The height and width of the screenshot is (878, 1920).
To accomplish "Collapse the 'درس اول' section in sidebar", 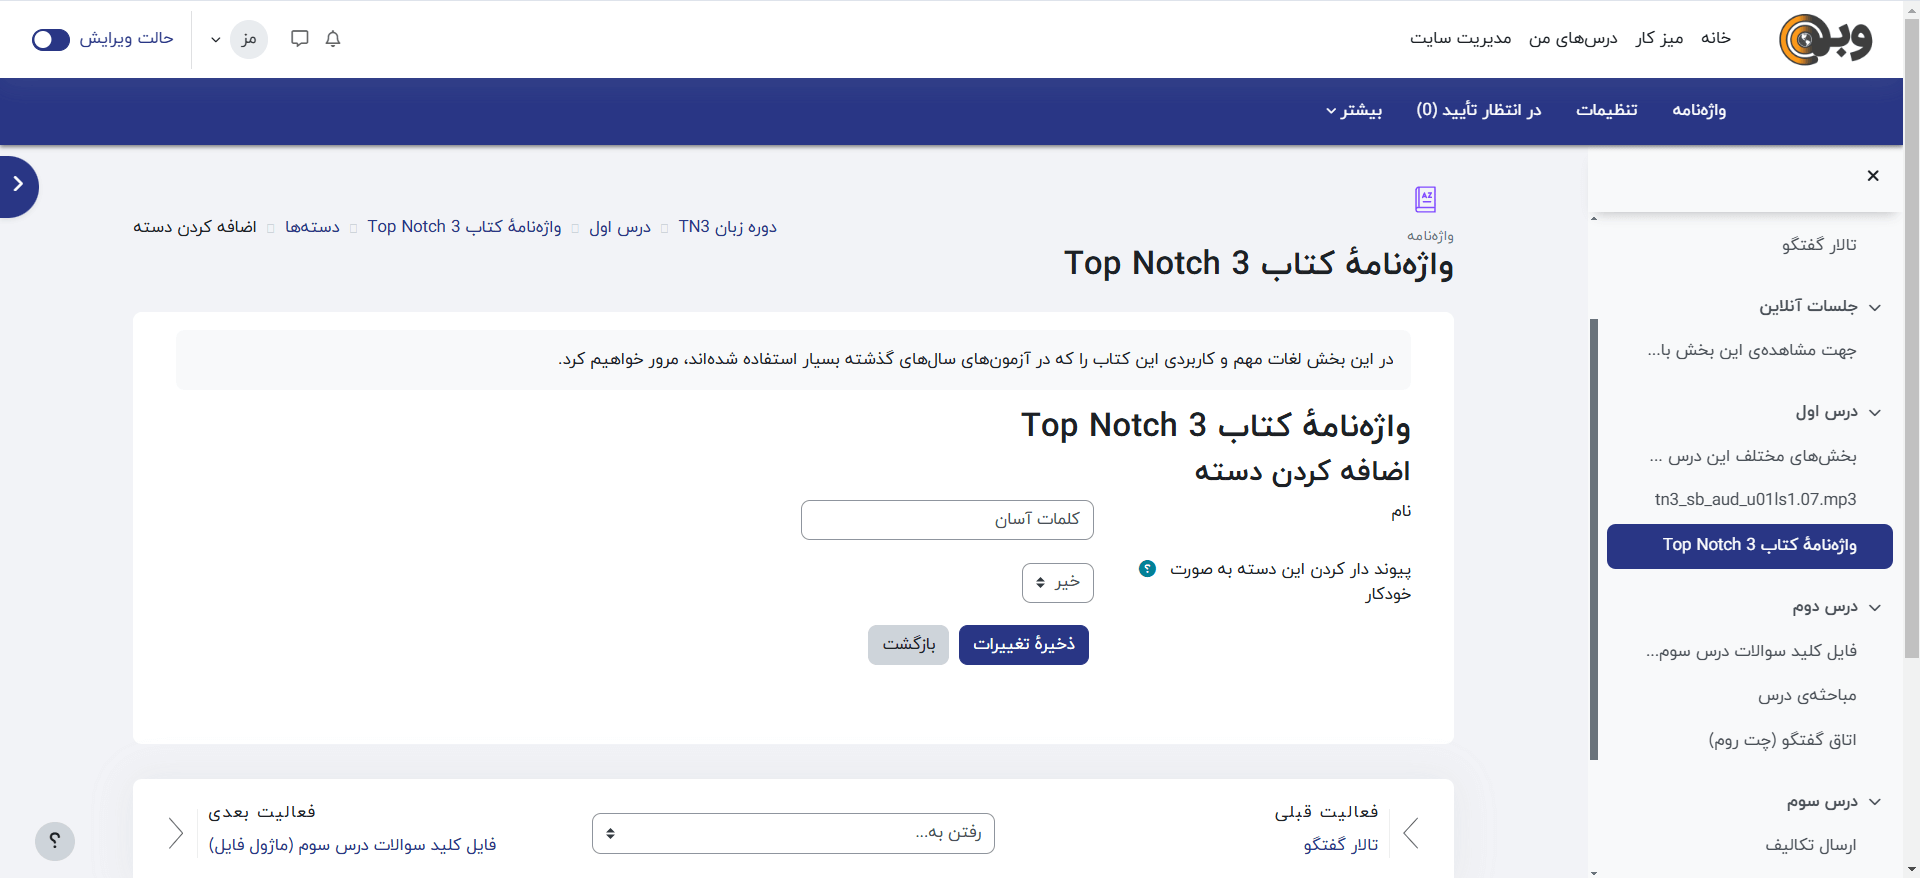I will click(1875, 412).
